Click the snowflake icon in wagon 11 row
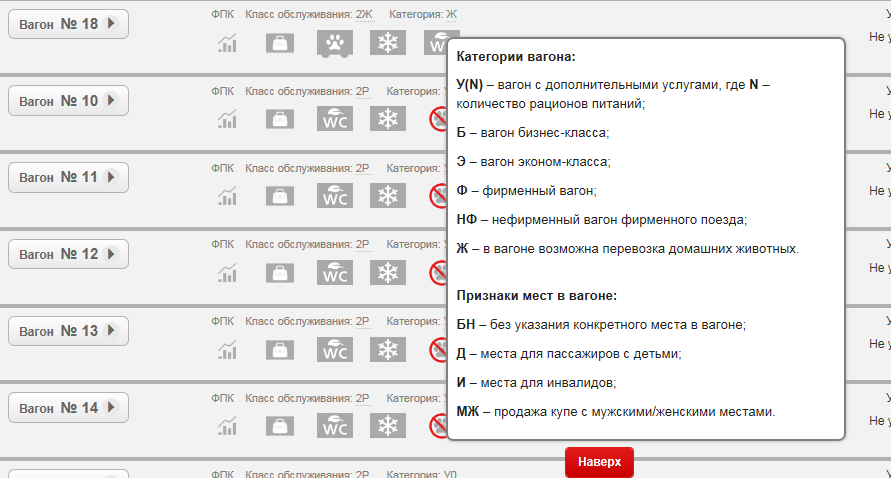891x478 pixels. click(387, 195)
